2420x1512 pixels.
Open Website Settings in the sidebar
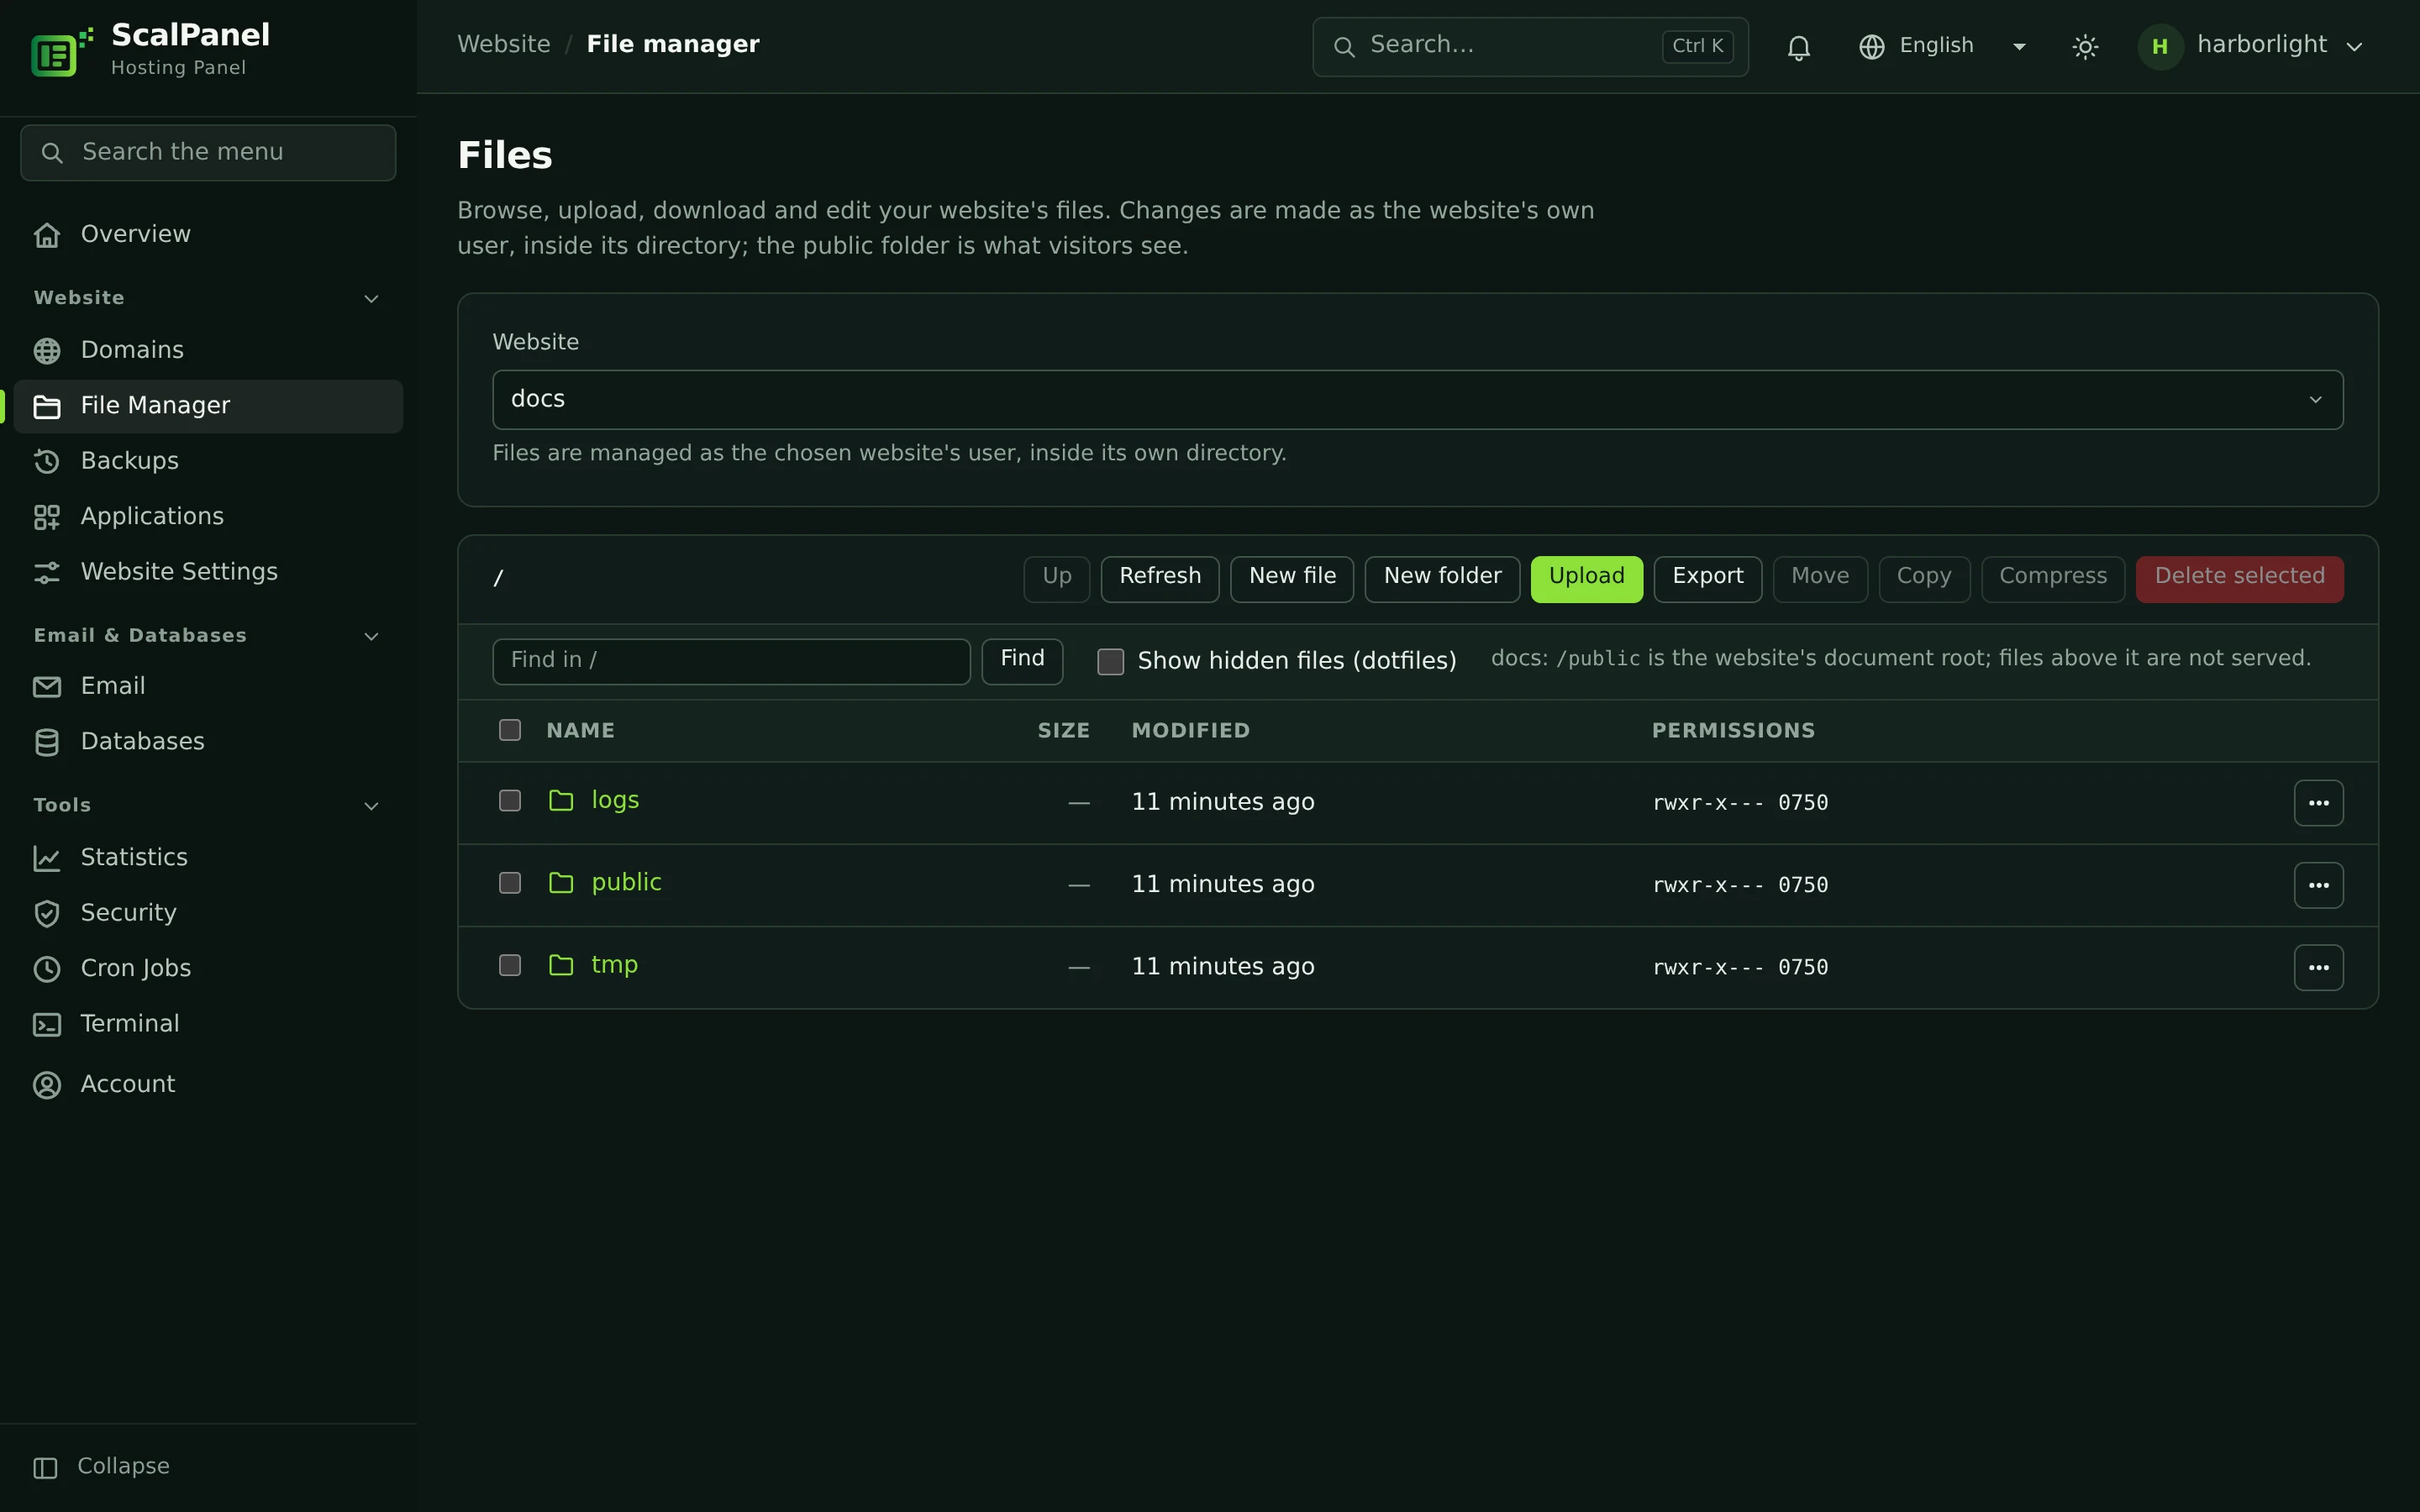[x=208, y=573]
